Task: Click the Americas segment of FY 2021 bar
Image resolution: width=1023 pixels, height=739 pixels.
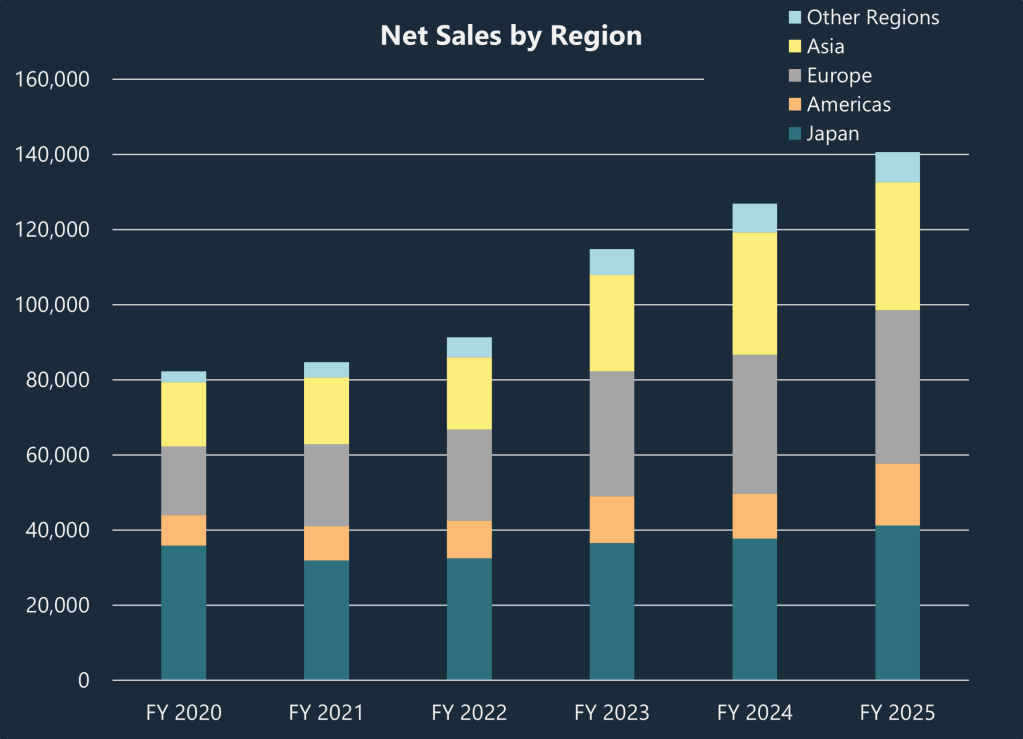Action: coord(326,543)
